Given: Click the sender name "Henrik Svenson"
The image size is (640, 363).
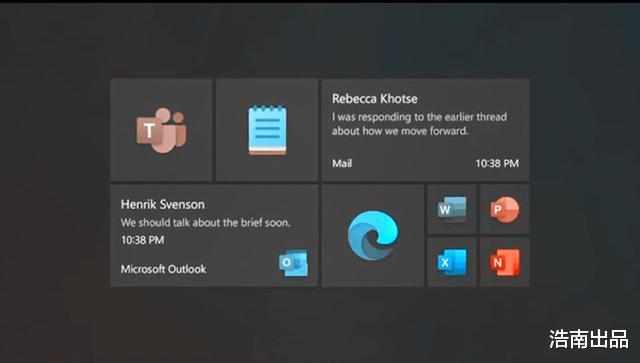Looking at the screenshot, I should (x=162, y=204).
